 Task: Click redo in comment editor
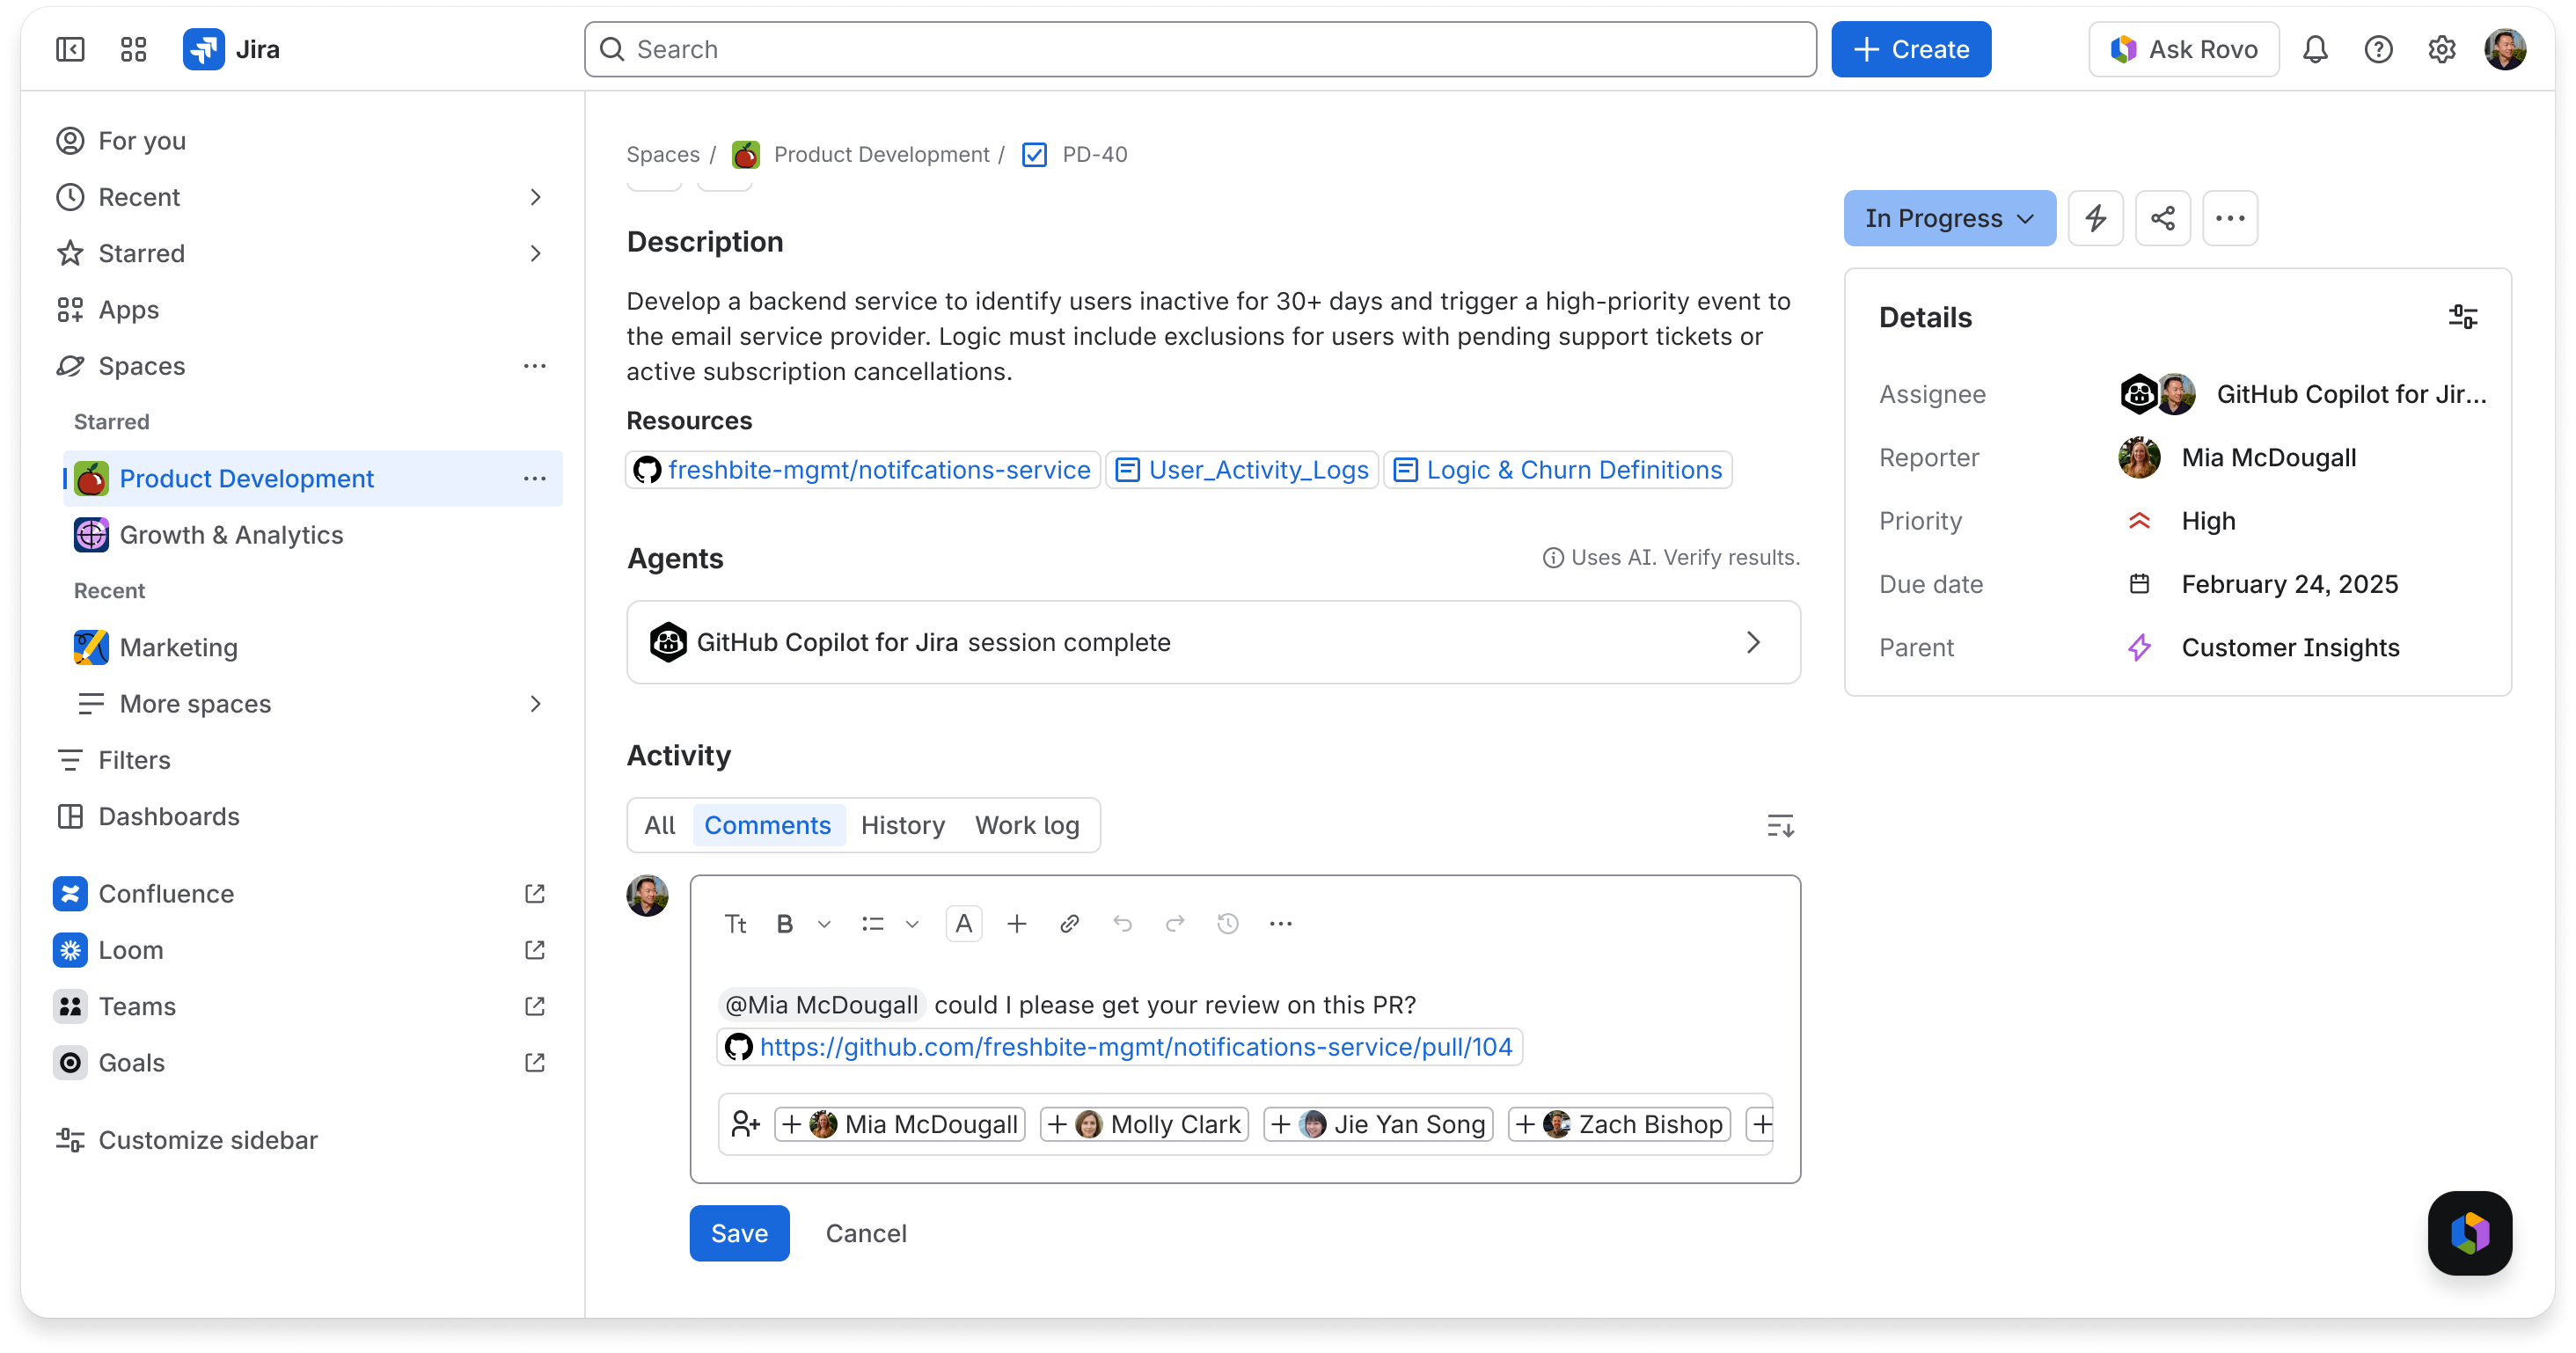pos(1175,924)
